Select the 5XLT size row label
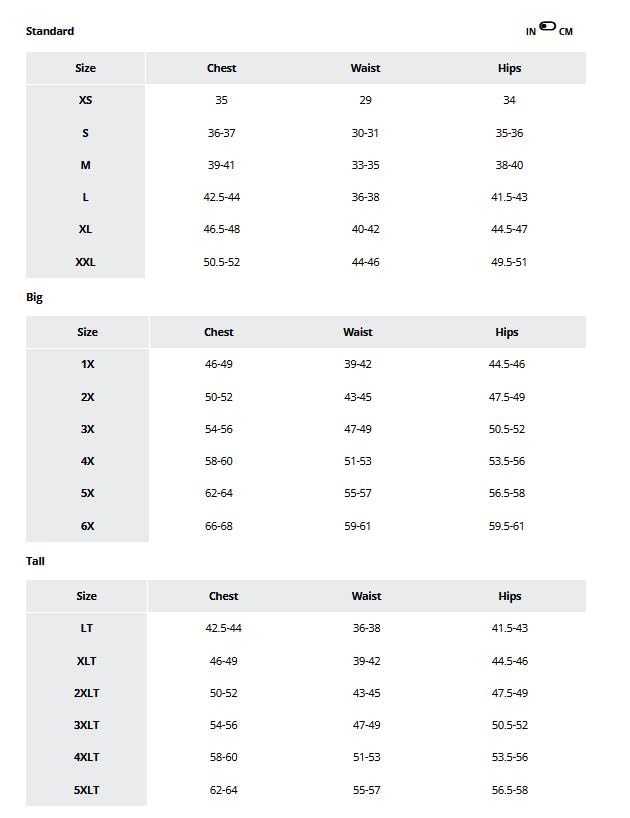Screen dimensions: 630x818 click(x=86, y=790)
